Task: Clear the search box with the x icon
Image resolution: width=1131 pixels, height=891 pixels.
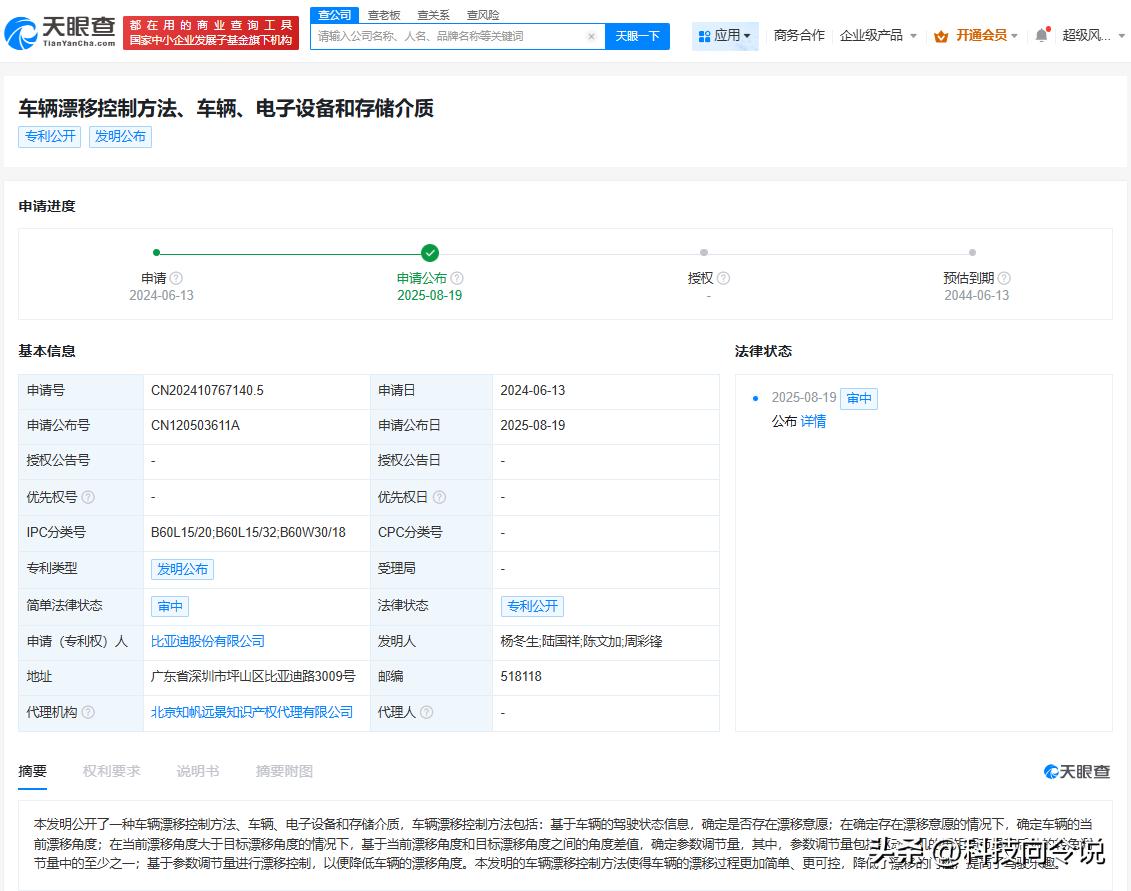Action: 591,36
